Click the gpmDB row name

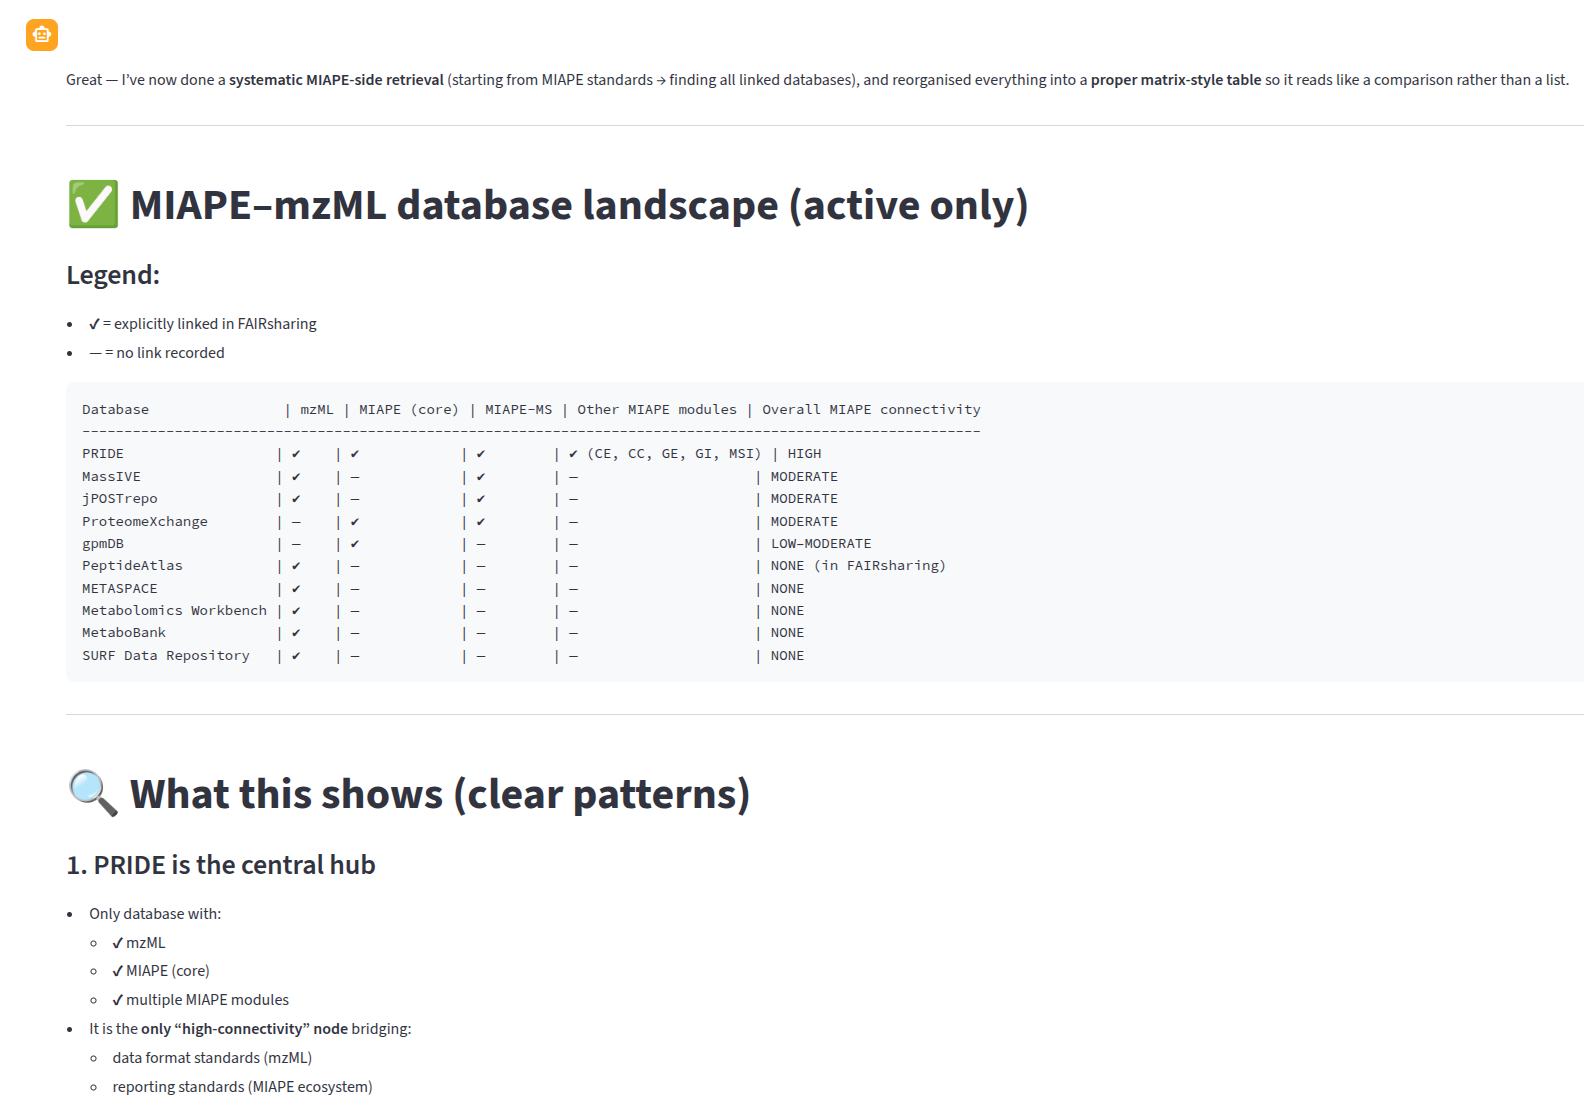tap(103, 544)
